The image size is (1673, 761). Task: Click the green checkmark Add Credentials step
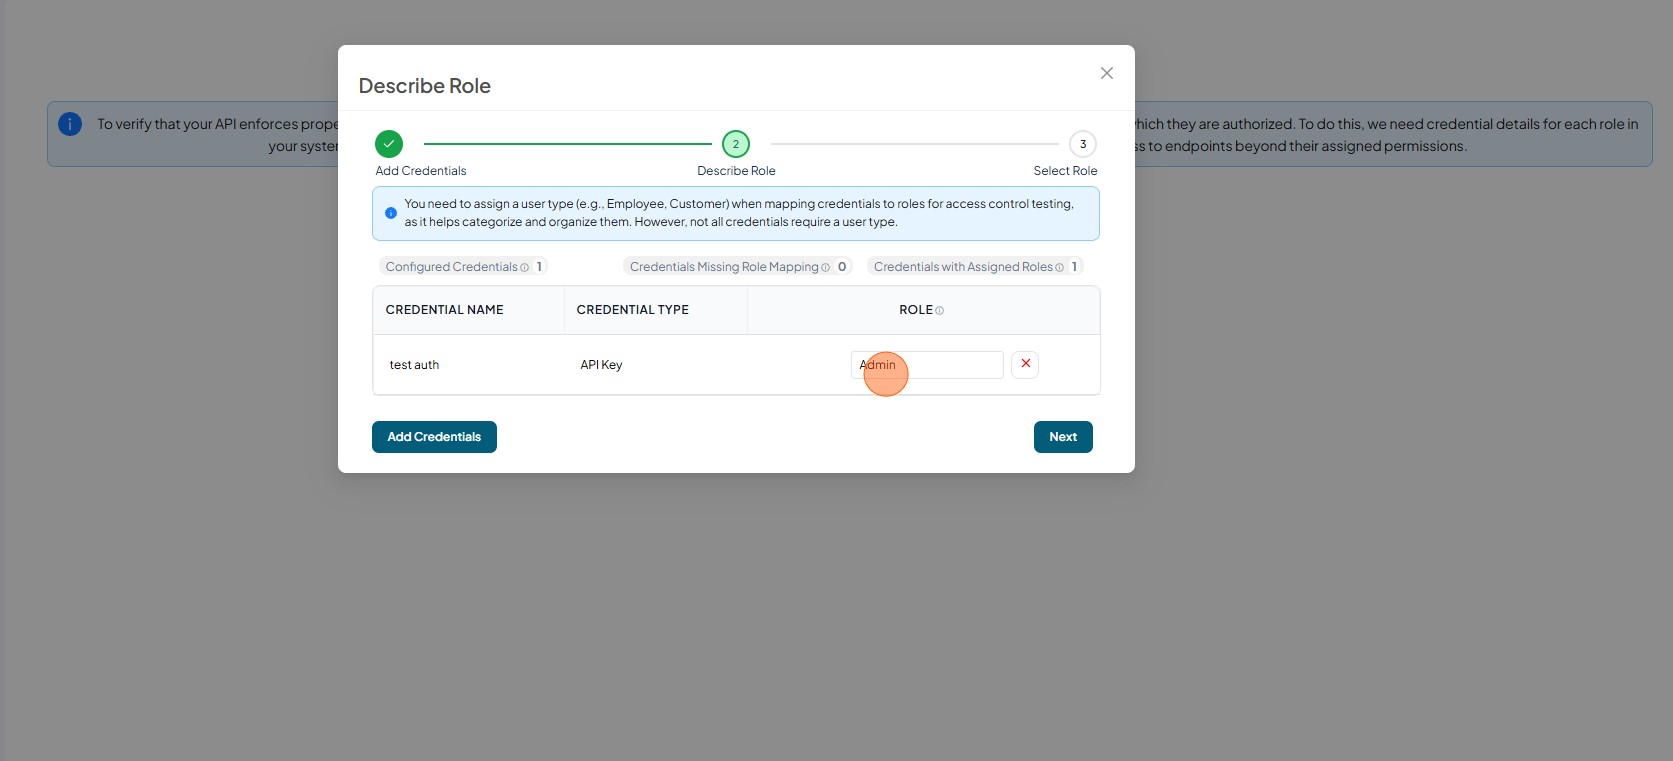coord(389,144)
